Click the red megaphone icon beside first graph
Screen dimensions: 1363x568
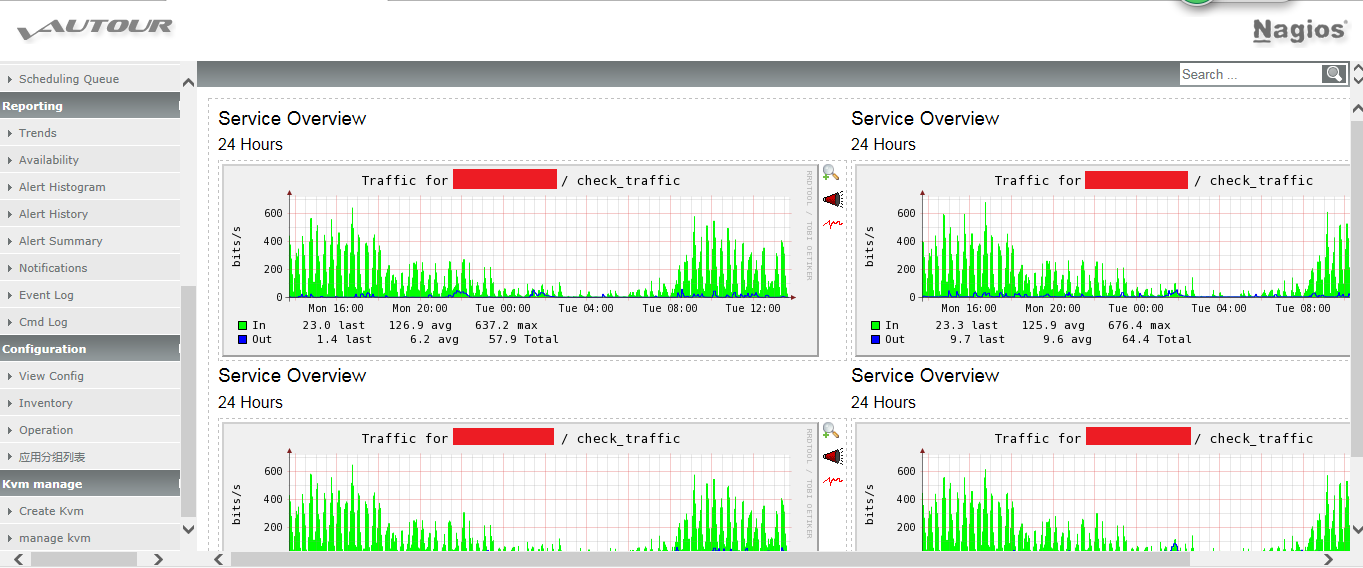832,199
